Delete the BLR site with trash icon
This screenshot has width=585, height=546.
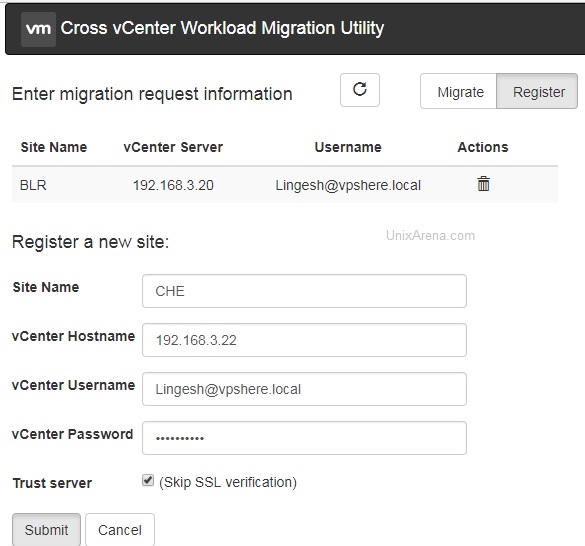coord(483,184)
